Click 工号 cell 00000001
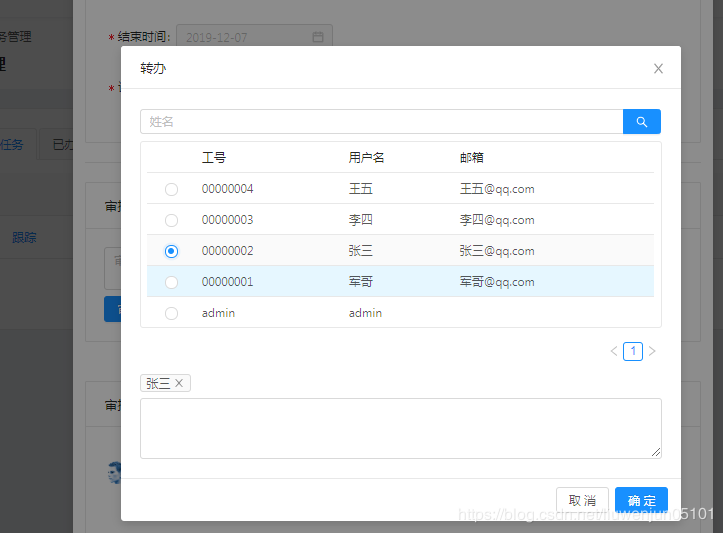The image size is (723, 533). tap(228, 282)
